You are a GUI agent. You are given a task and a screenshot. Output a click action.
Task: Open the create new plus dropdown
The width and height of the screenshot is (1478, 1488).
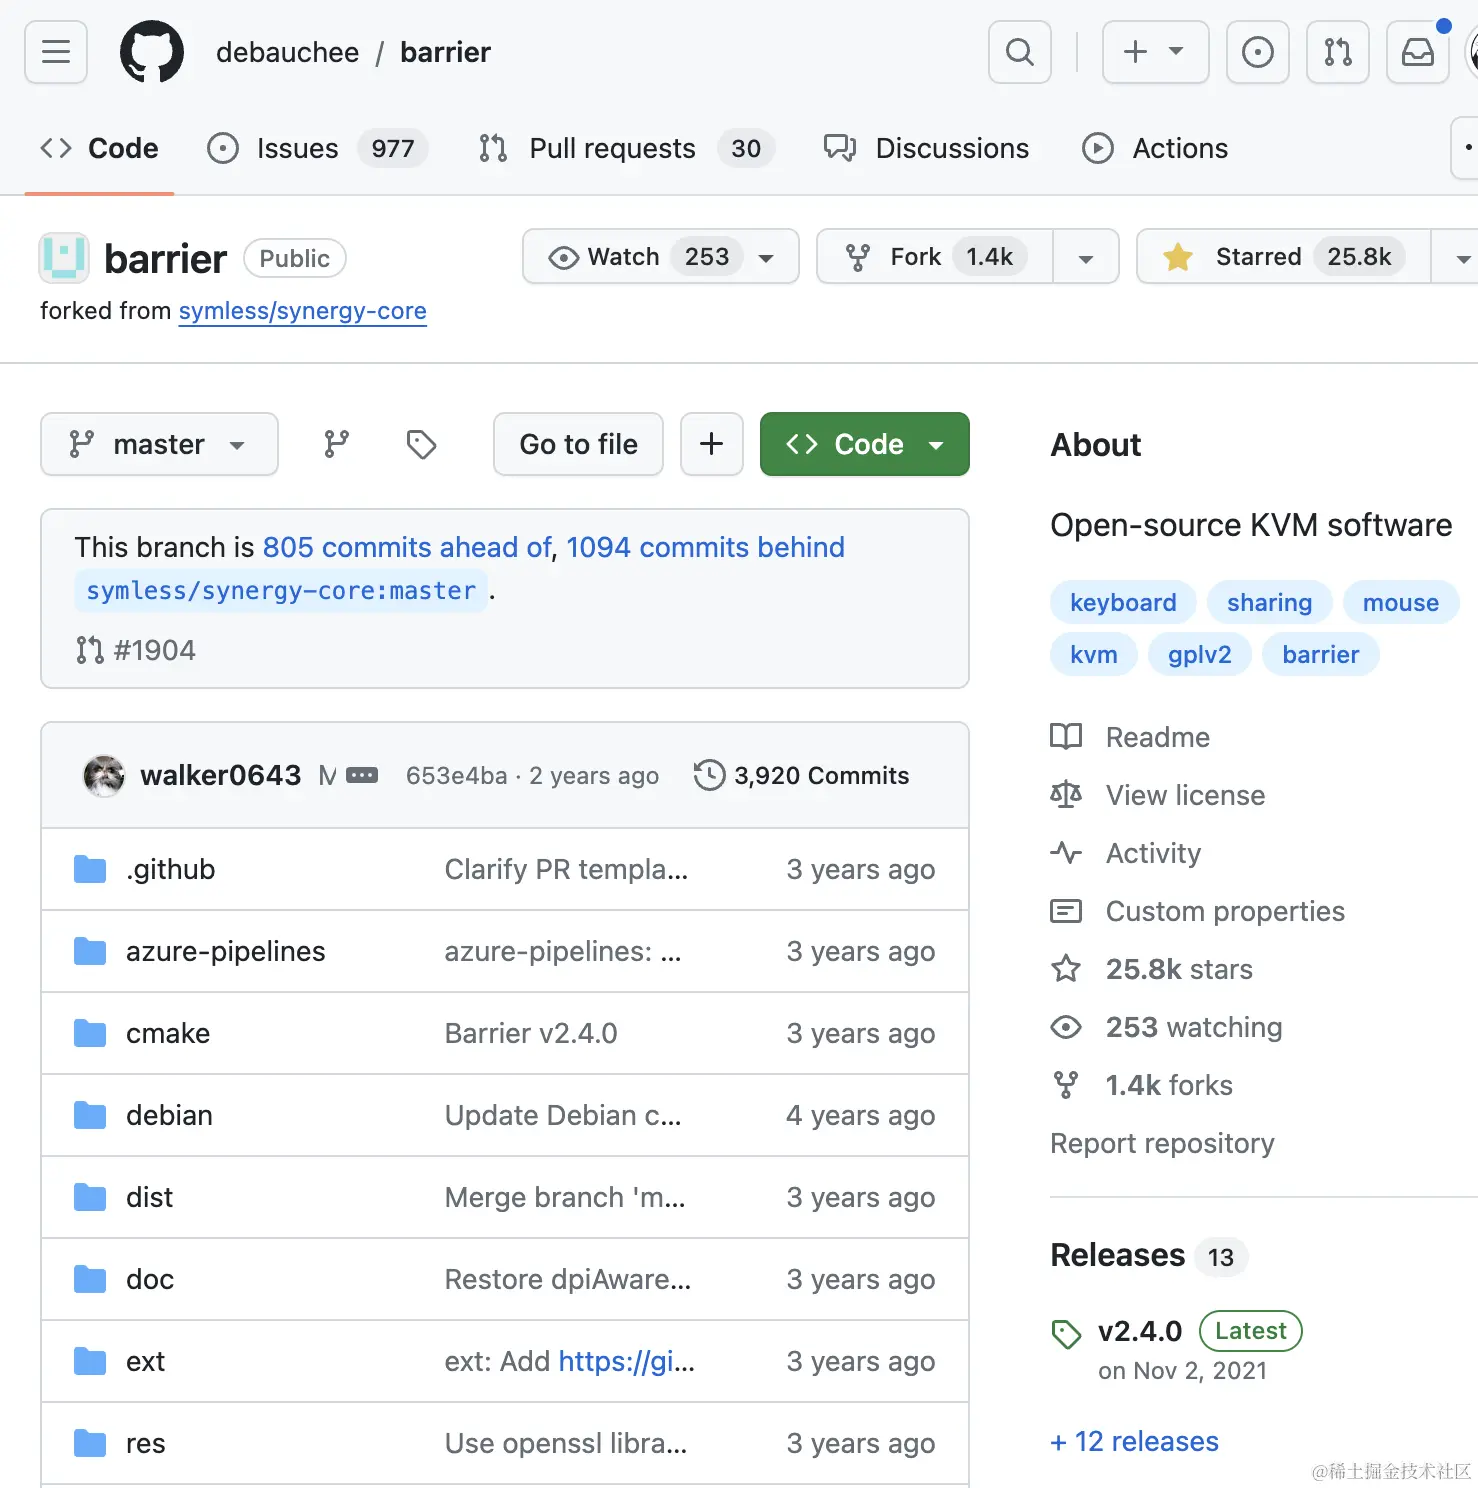click(x=1155, y=52)
